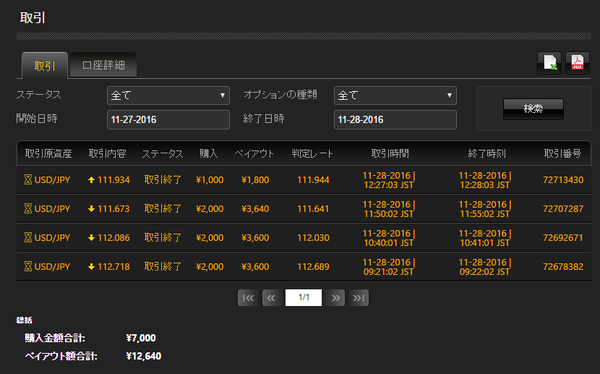Click down arrow beside 112.086

pos(91,238)
